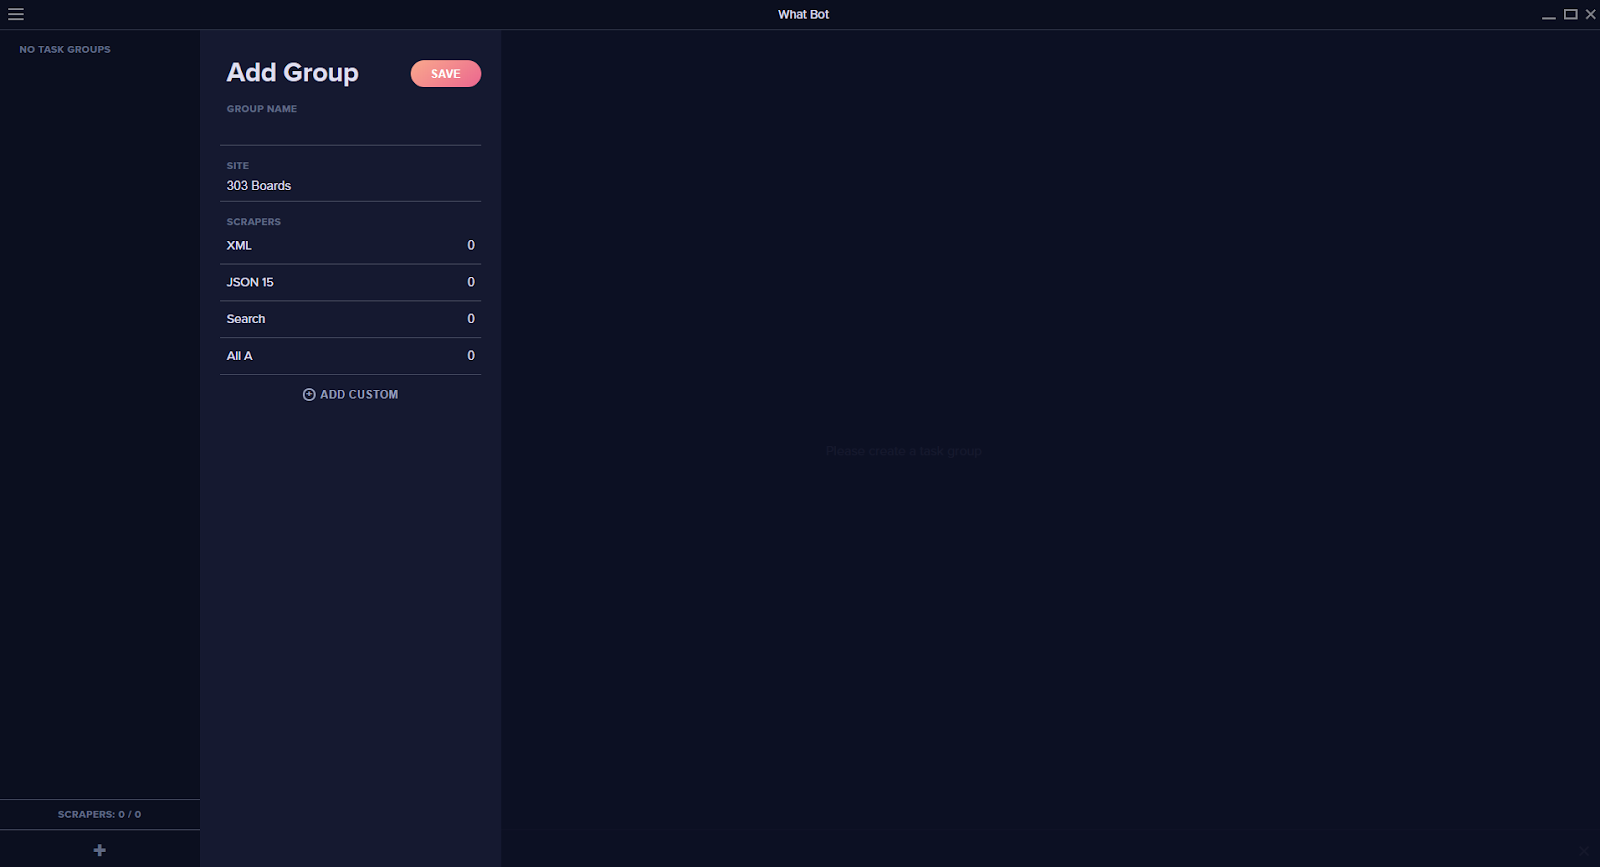Click the XML scraper label
Viewport: 1600px width, 867px height.
point(239,246)
